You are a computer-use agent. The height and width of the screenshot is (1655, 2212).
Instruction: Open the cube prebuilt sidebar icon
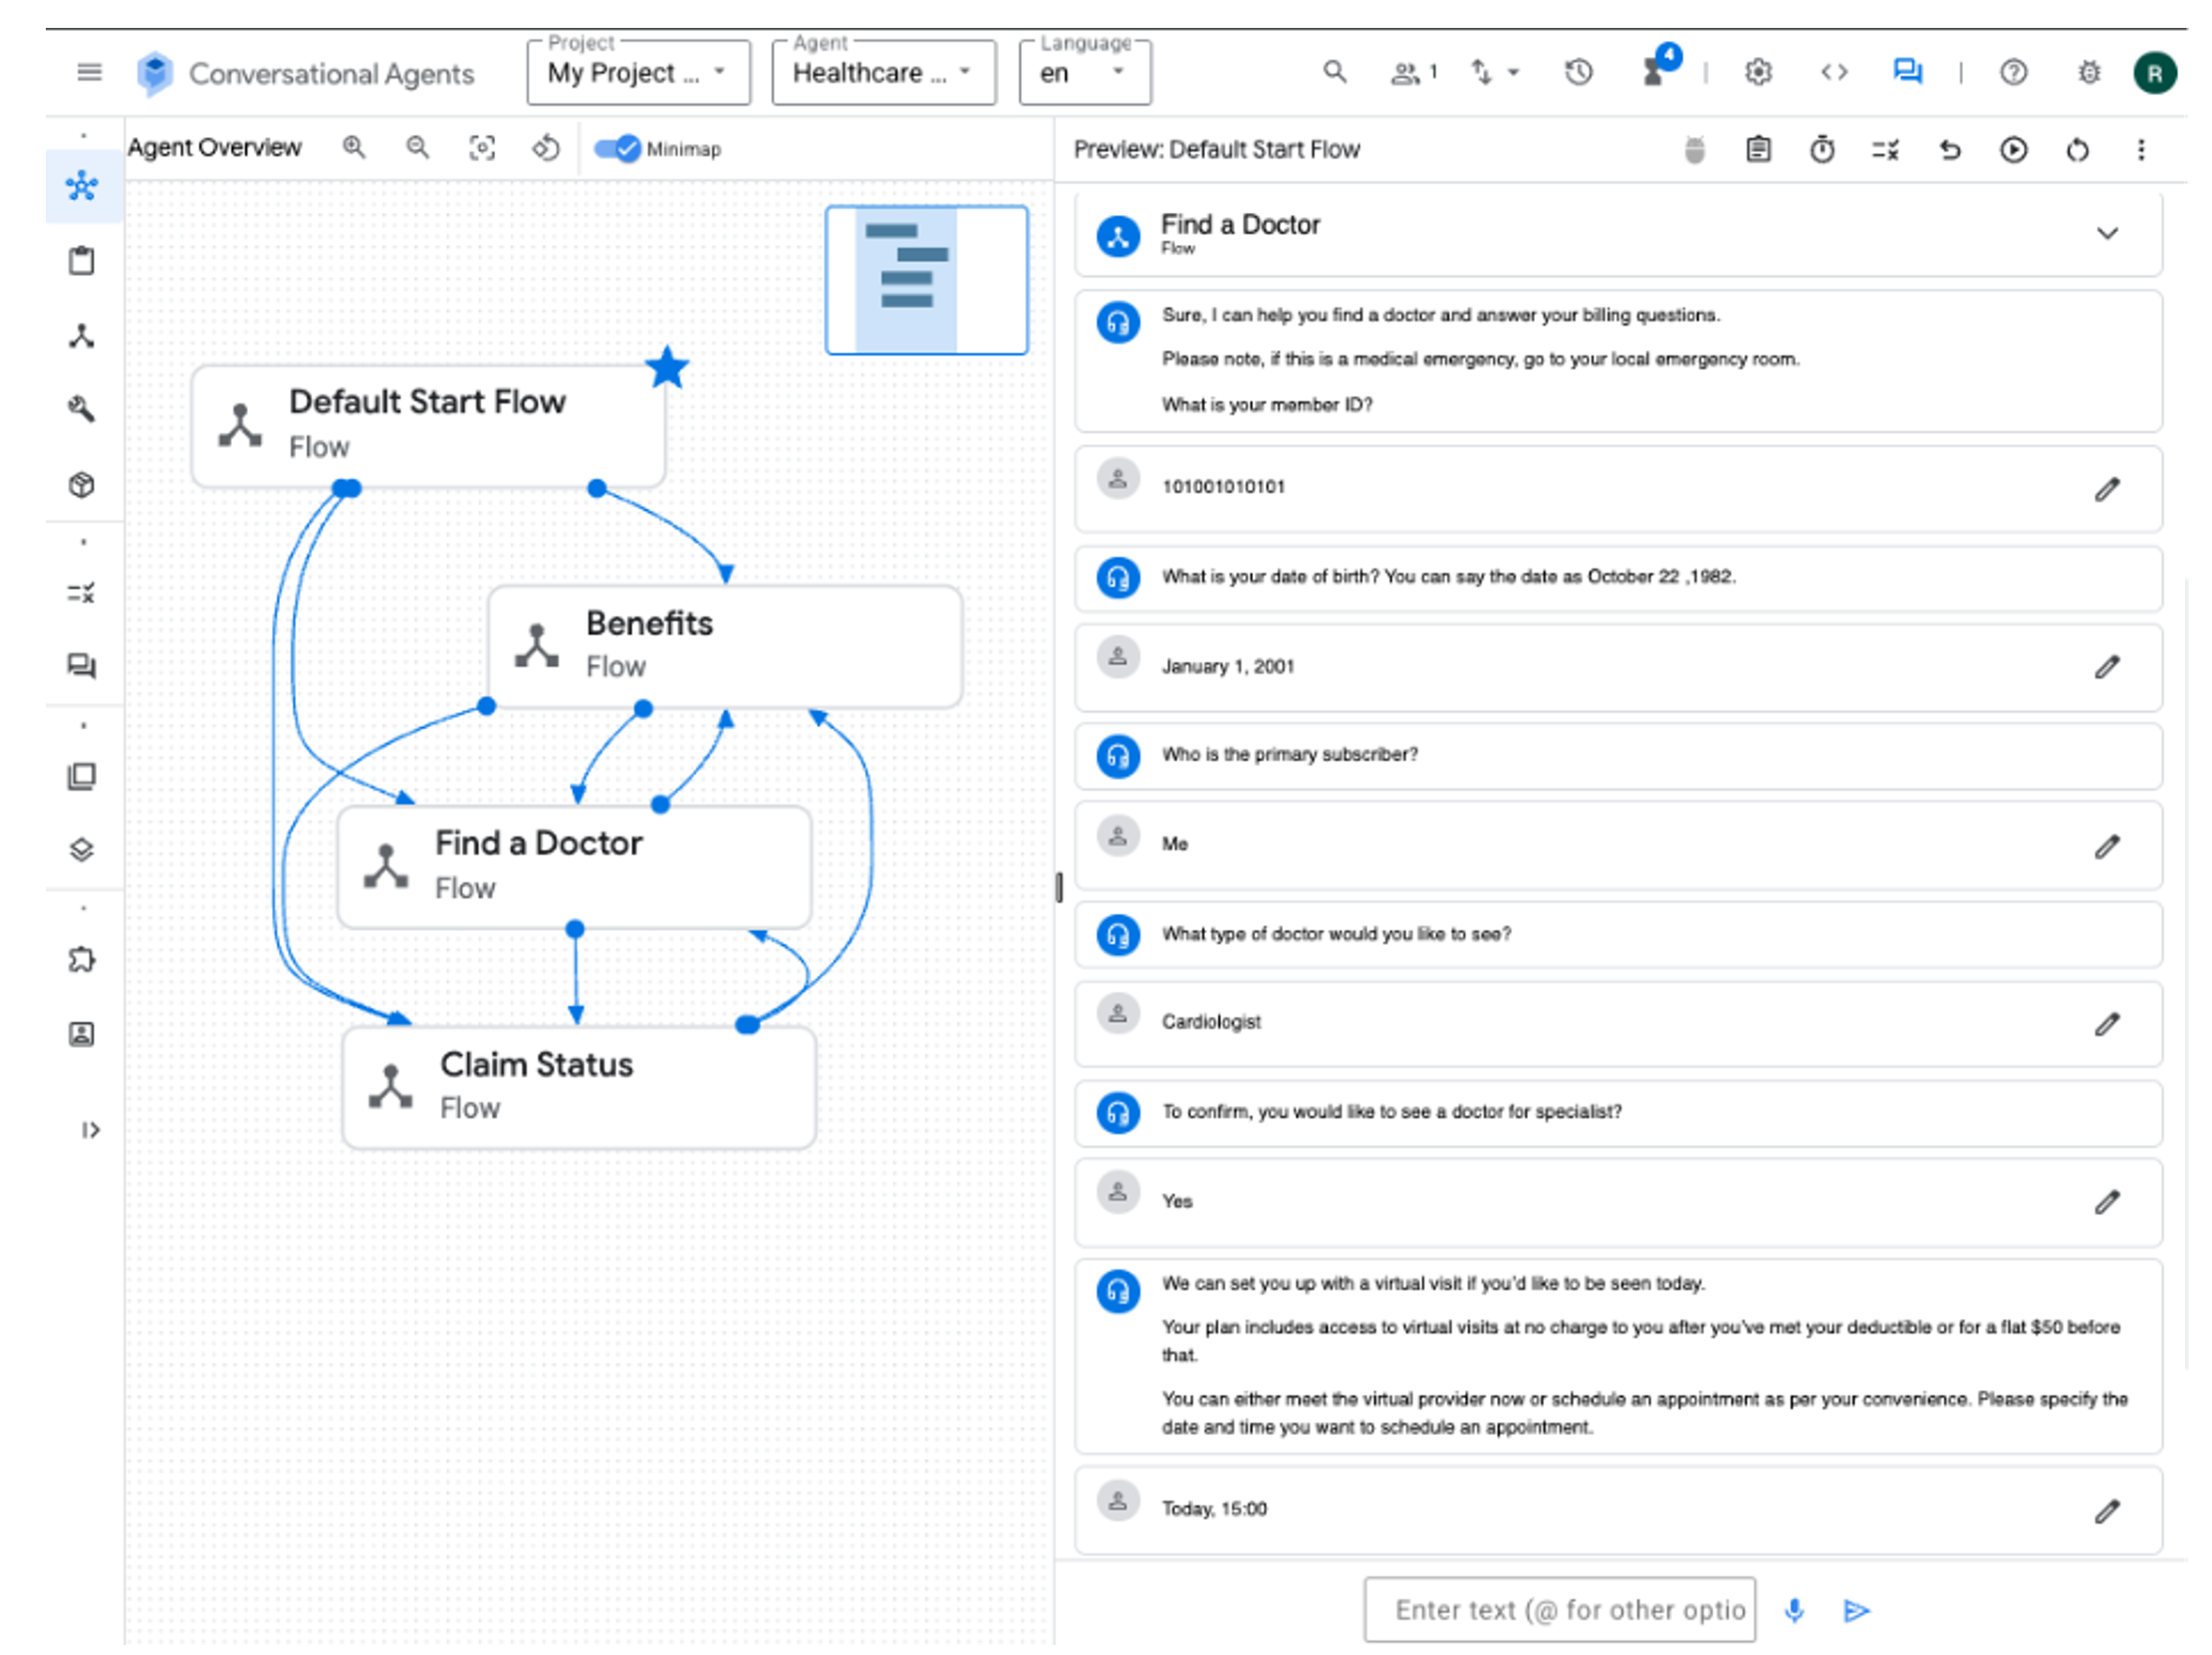82,484
